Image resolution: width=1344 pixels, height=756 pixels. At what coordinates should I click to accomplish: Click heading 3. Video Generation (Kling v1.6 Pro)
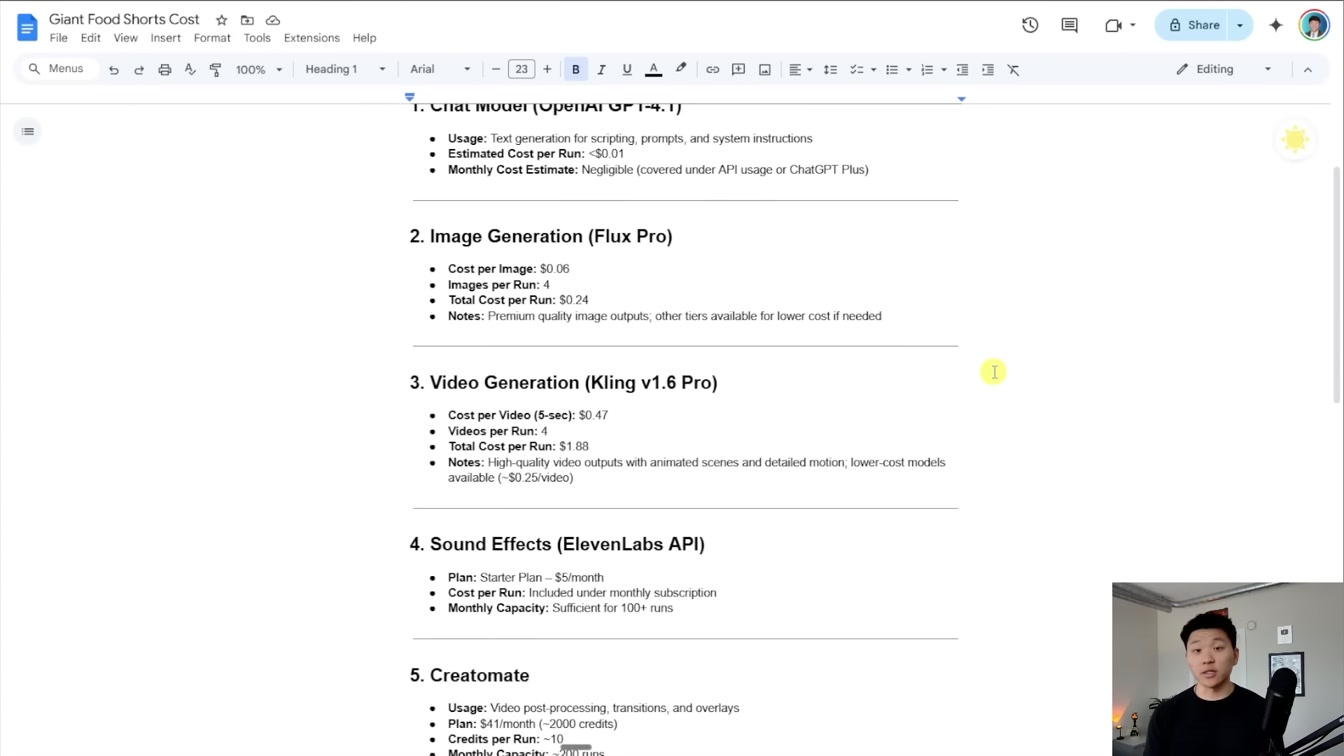tap(563, 382)
